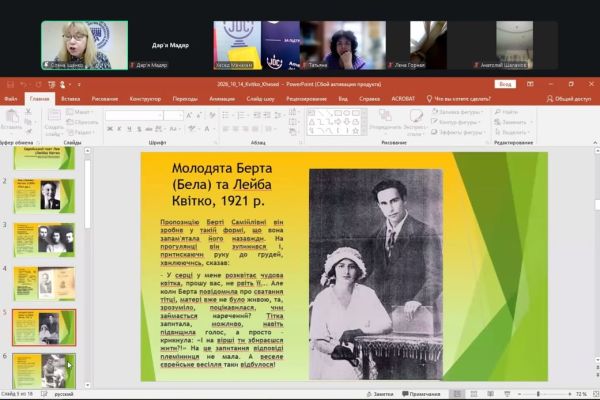This screenshot has width=600, height=400.
Task: Click line spacing icon
Action: 279,115
